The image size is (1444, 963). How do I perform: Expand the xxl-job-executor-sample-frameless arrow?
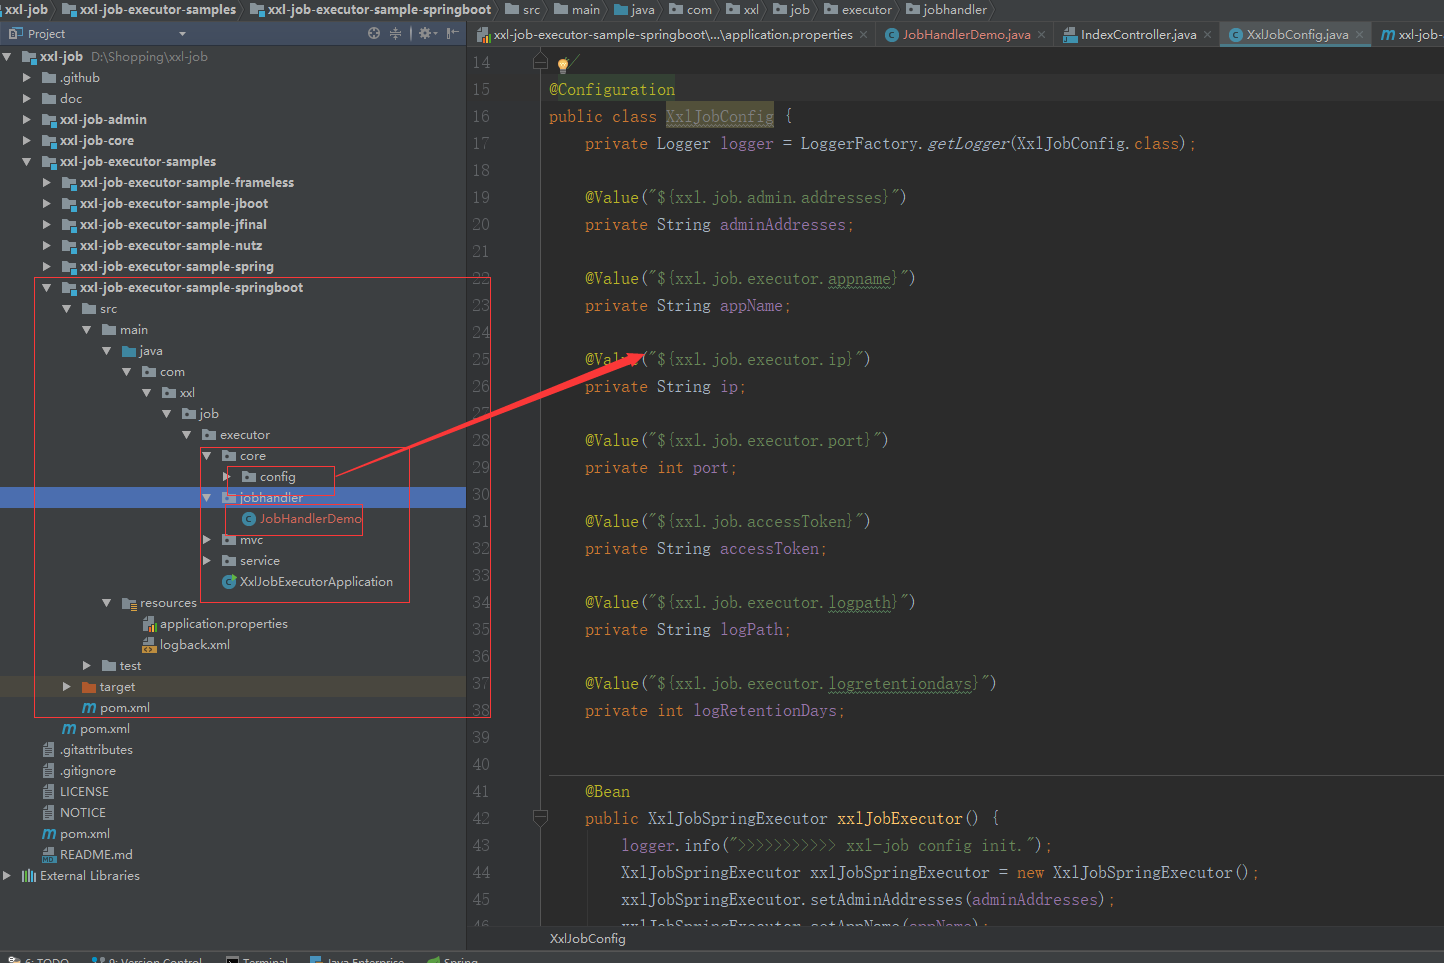[47, 182]
